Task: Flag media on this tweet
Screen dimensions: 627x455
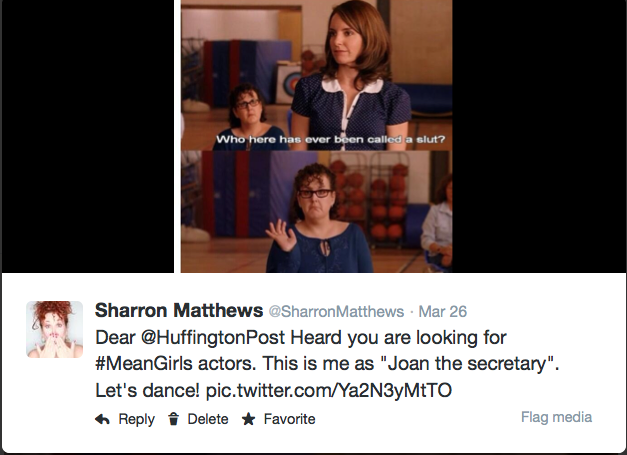Action: pos(556,417)
